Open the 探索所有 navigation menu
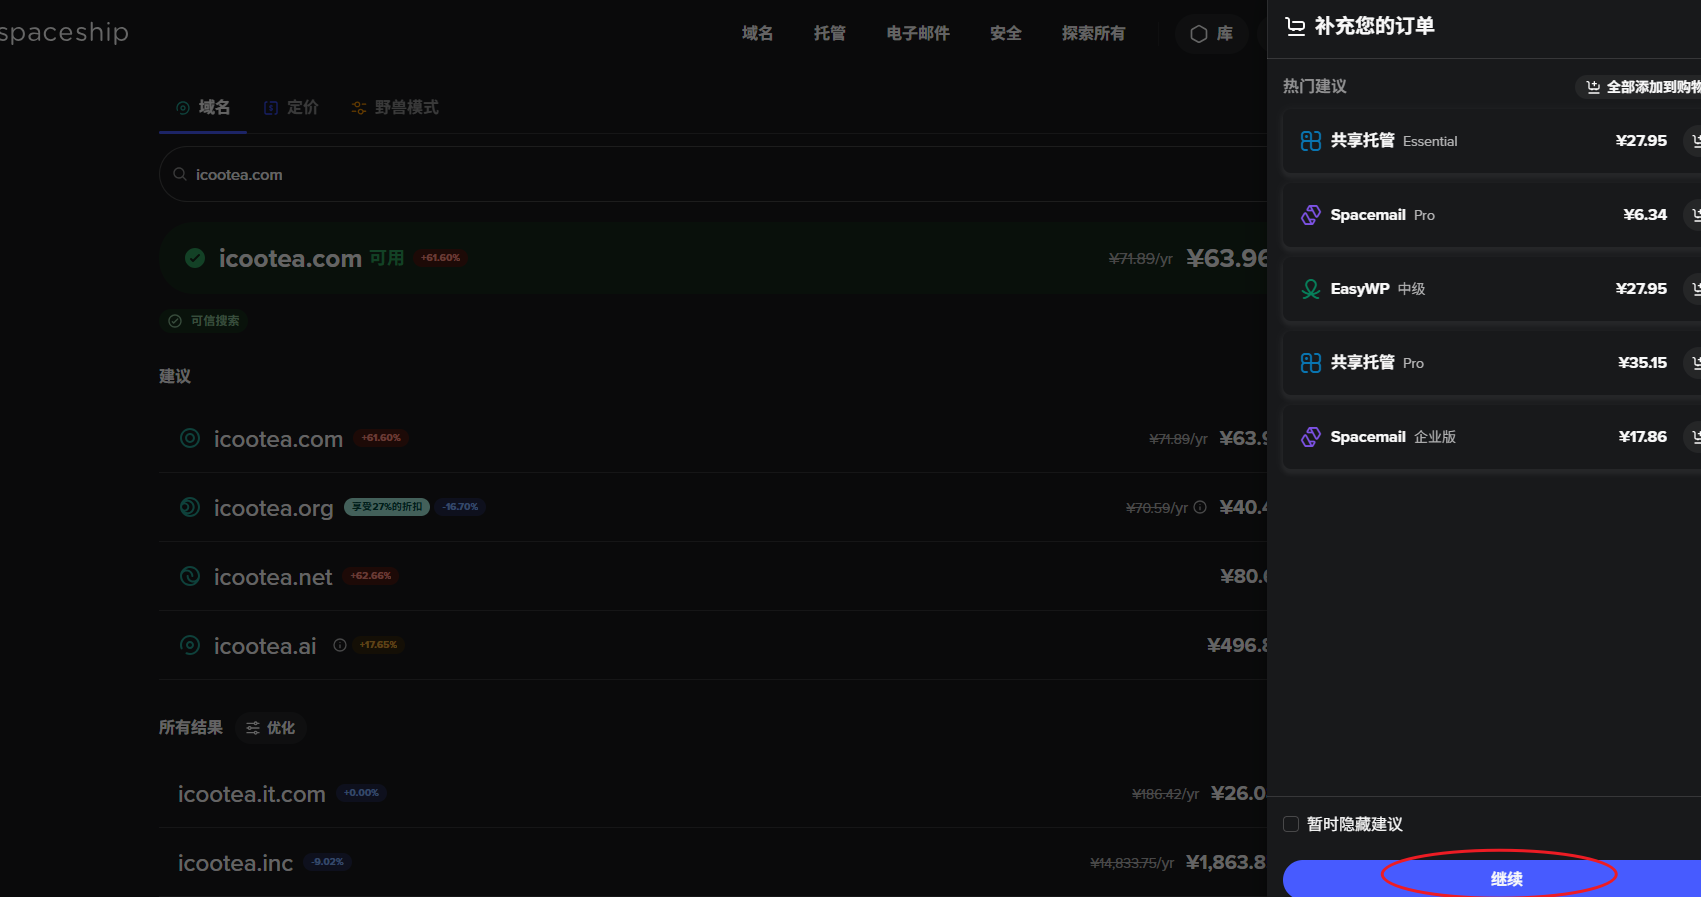This screenshot has width=1701, height=897. pos(1093,34)
